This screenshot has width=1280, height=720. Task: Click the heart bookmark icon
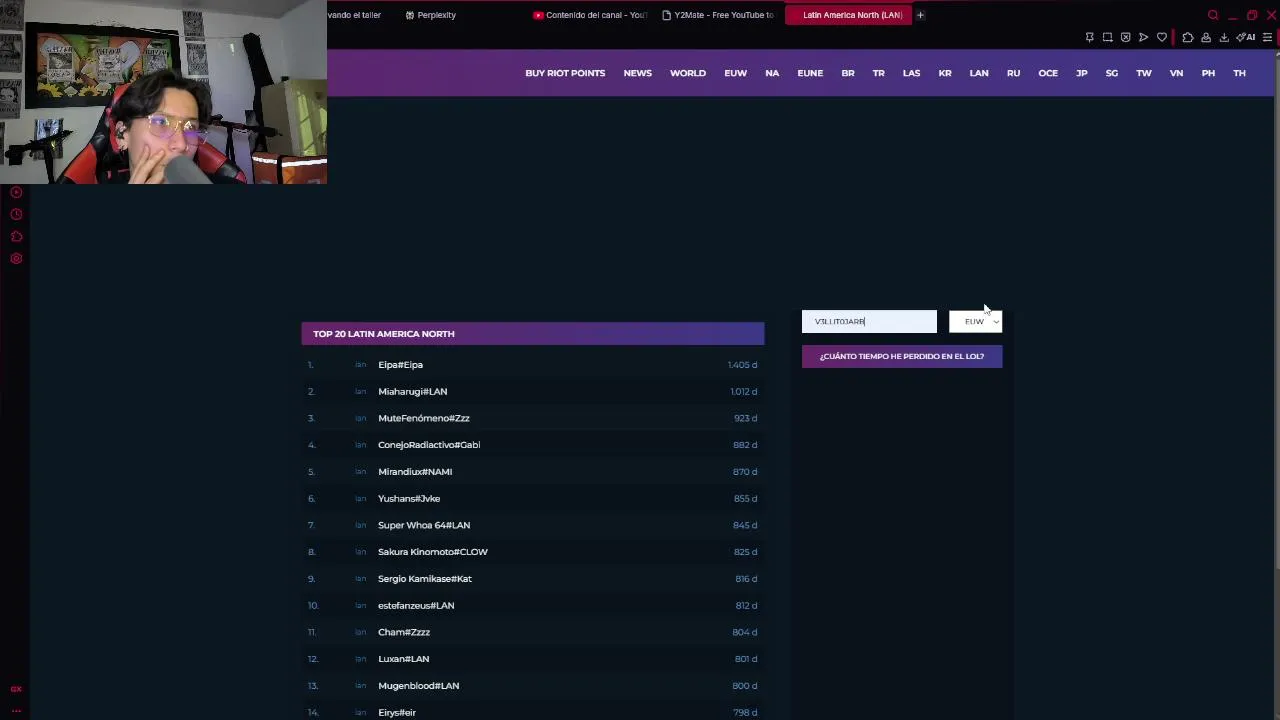click(1161, 37)
